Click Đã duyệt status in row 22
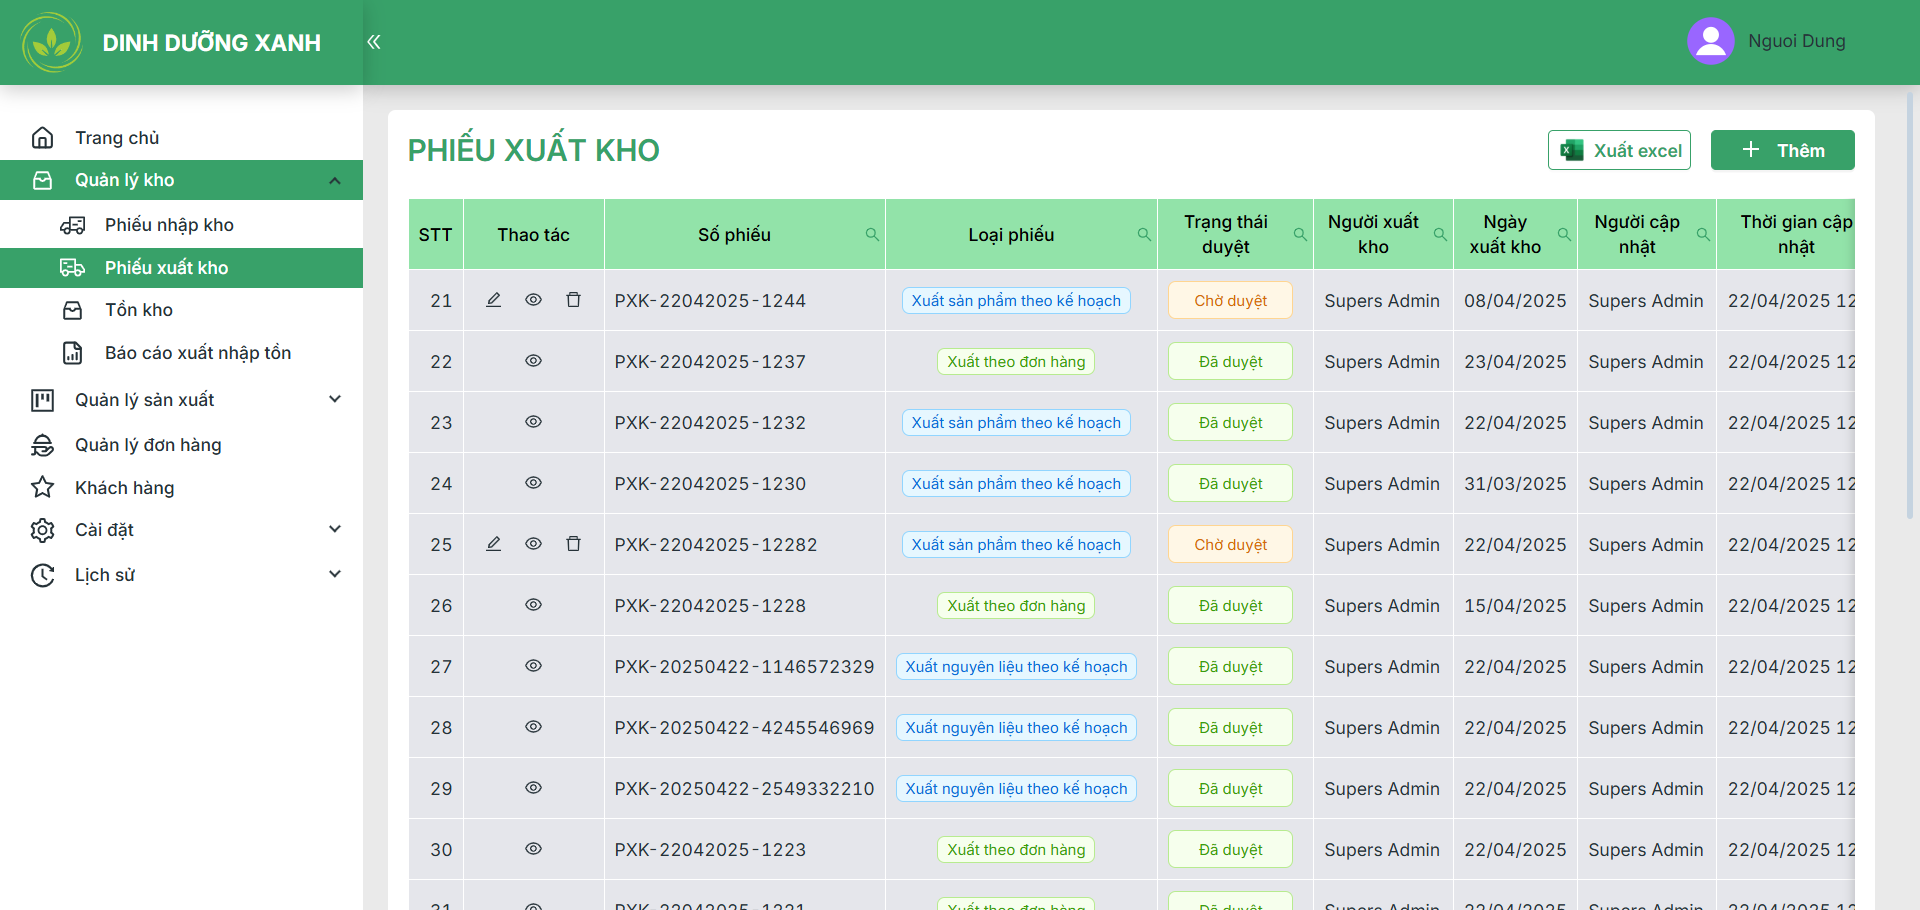 [1230, 362]
